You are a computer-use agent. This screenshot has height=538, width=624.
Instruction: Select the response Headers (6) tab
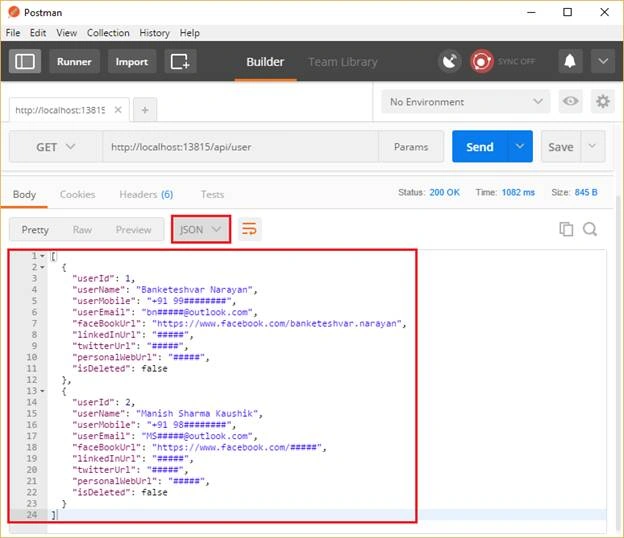(x=146, y=195)
